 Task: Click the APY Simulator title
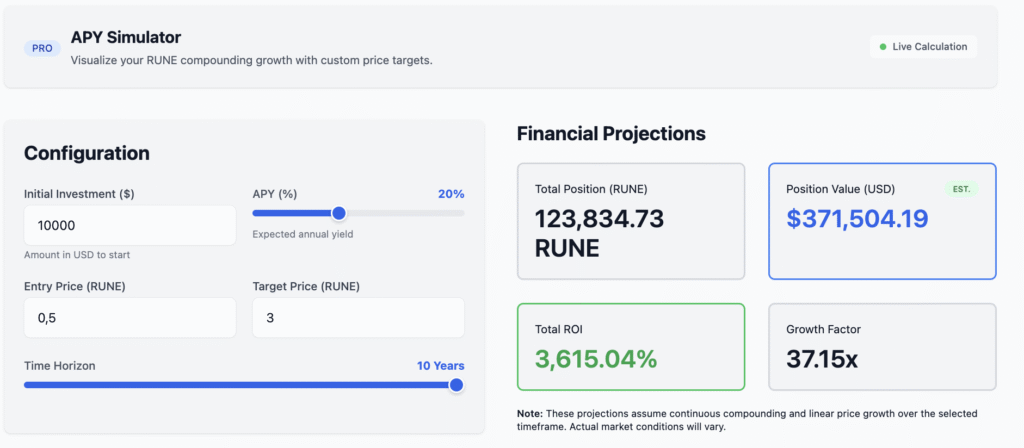click(126, 37)
